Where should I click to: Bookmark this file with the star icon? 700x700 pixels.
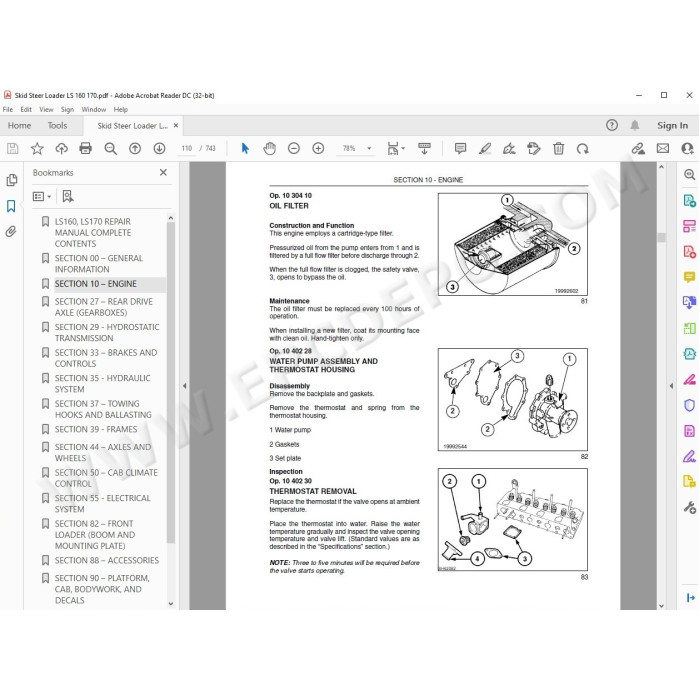37,148
